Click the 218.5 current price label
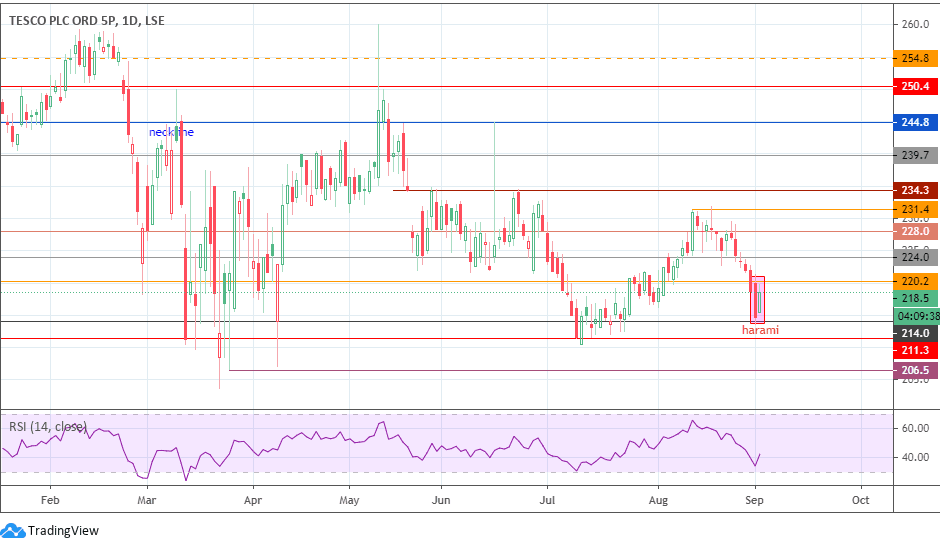Image resolution: width=940 pixels, height=541 pixels. pyautogui.click(x=915, y=298)
